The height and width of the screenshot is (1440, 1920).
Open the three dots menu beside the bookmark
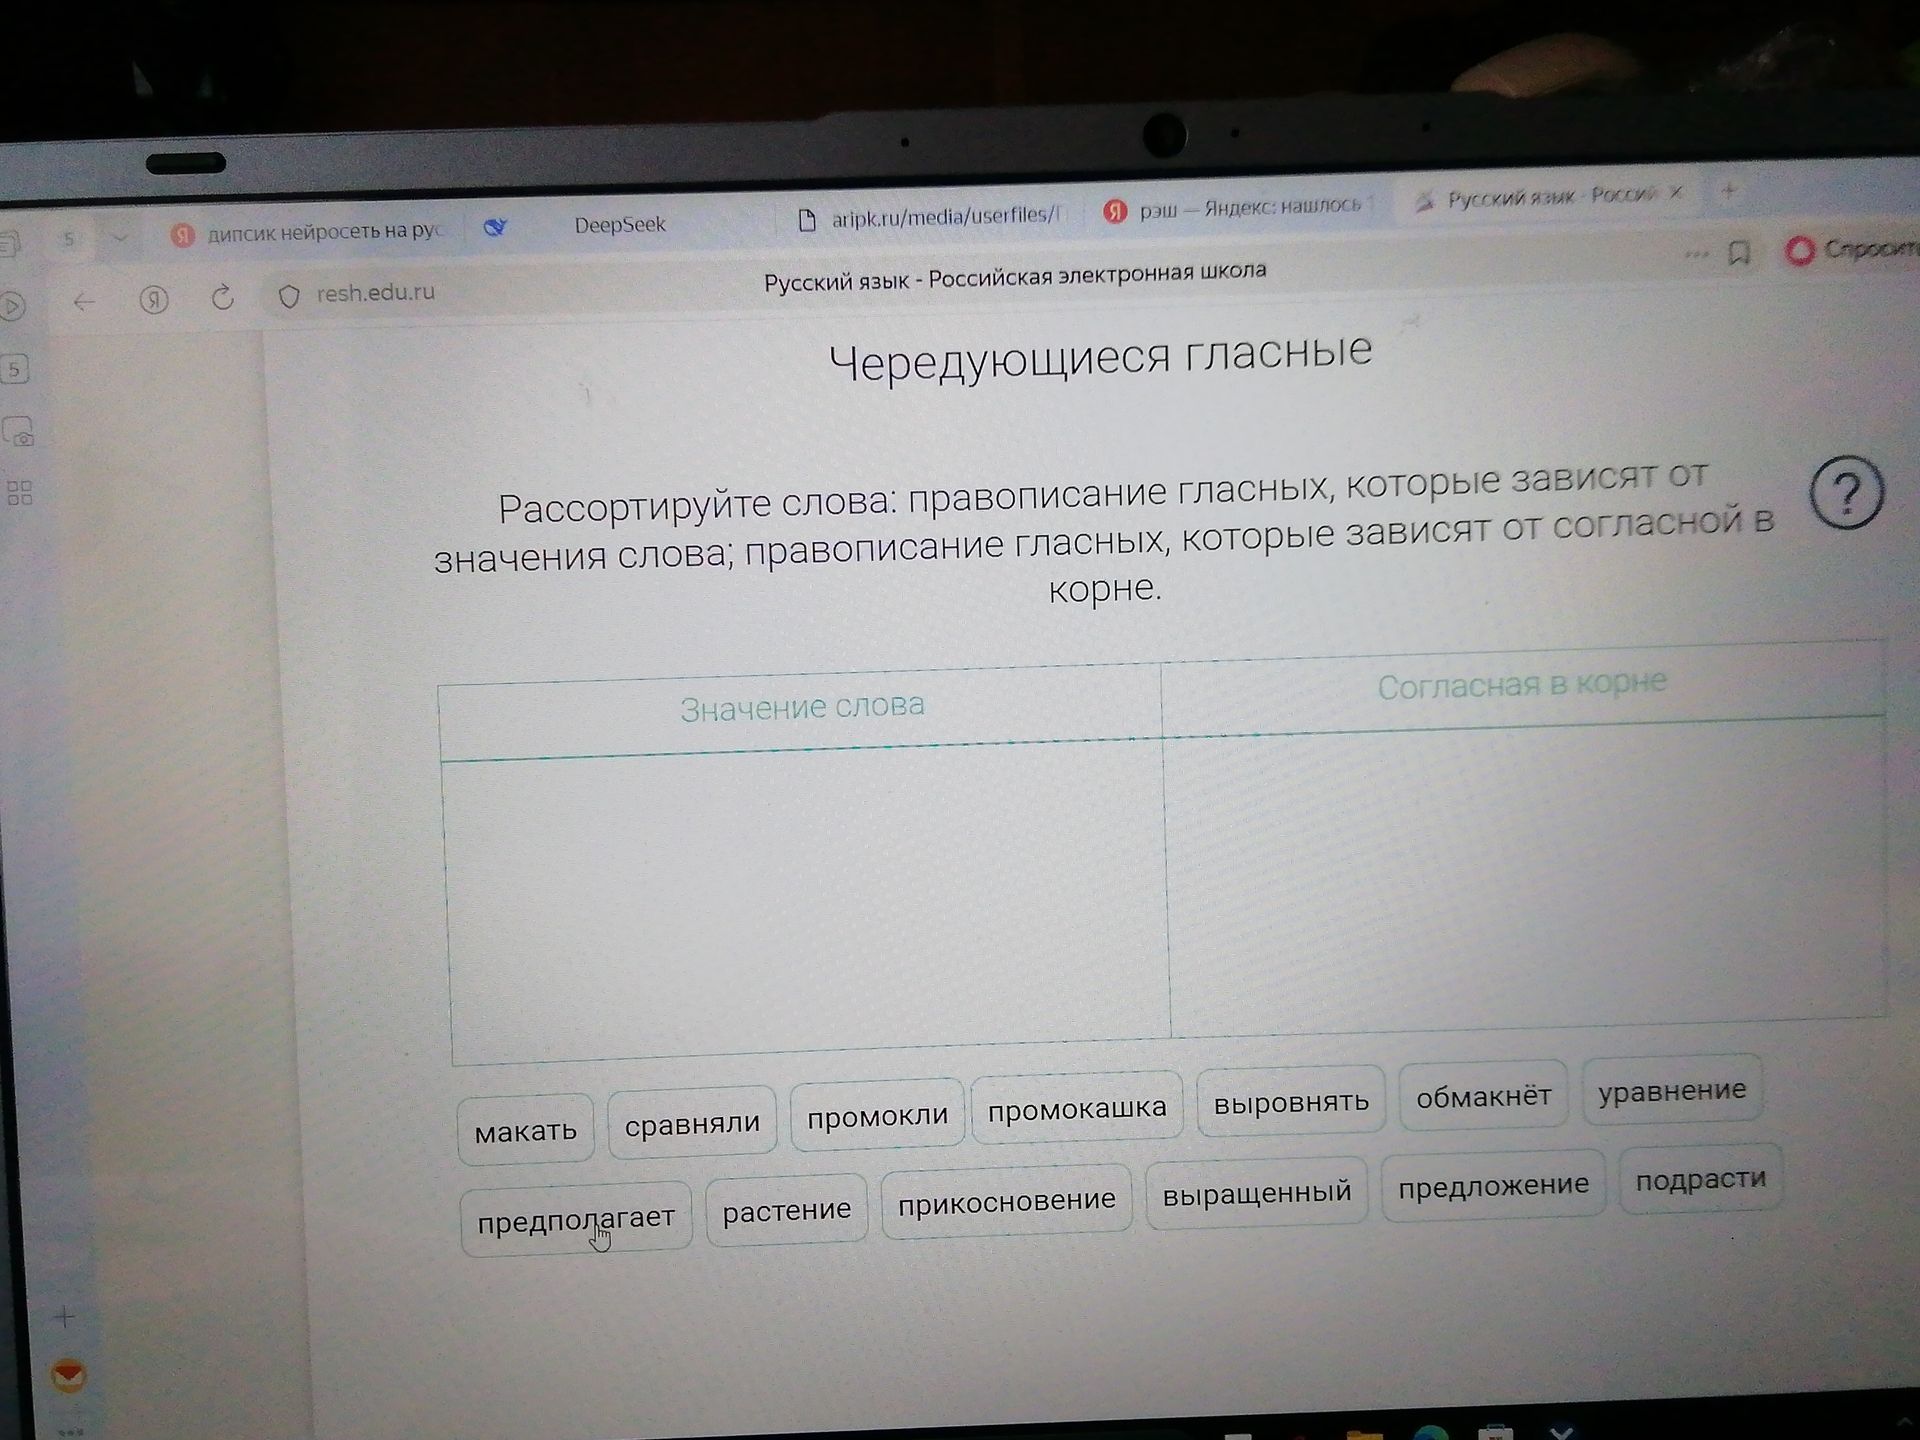tap(1696, 254)
